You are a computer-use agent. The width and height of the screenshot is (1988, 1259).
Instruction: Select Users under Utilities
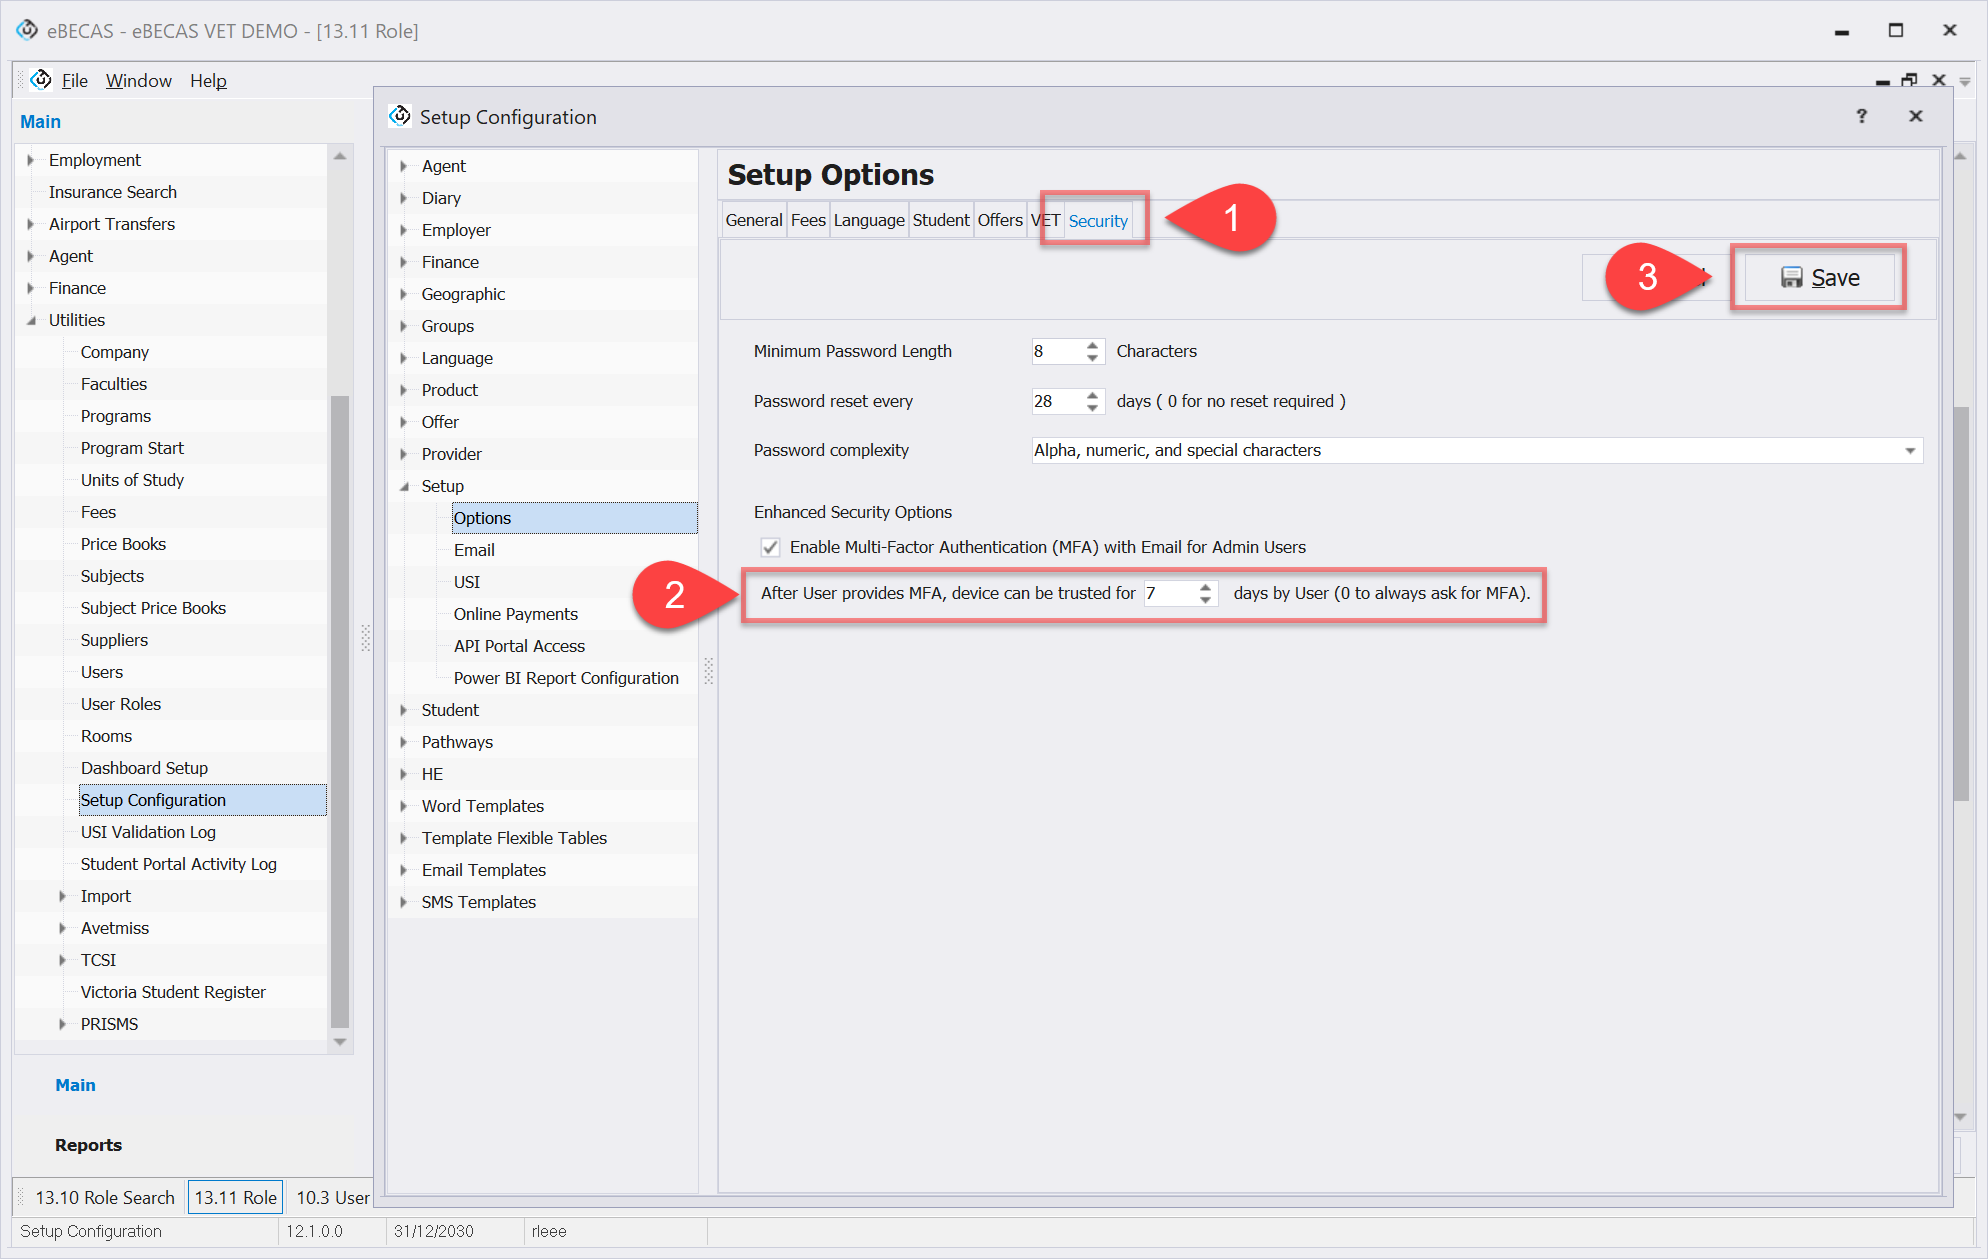[102, 672]
